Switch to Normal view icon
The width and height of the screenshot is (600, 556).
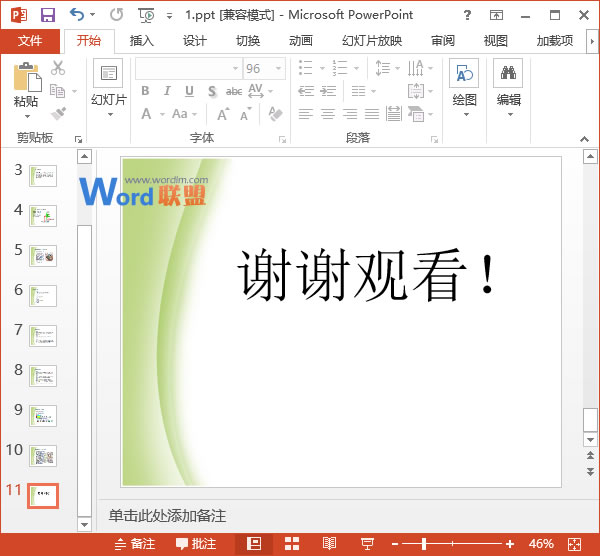click(254, 543)
